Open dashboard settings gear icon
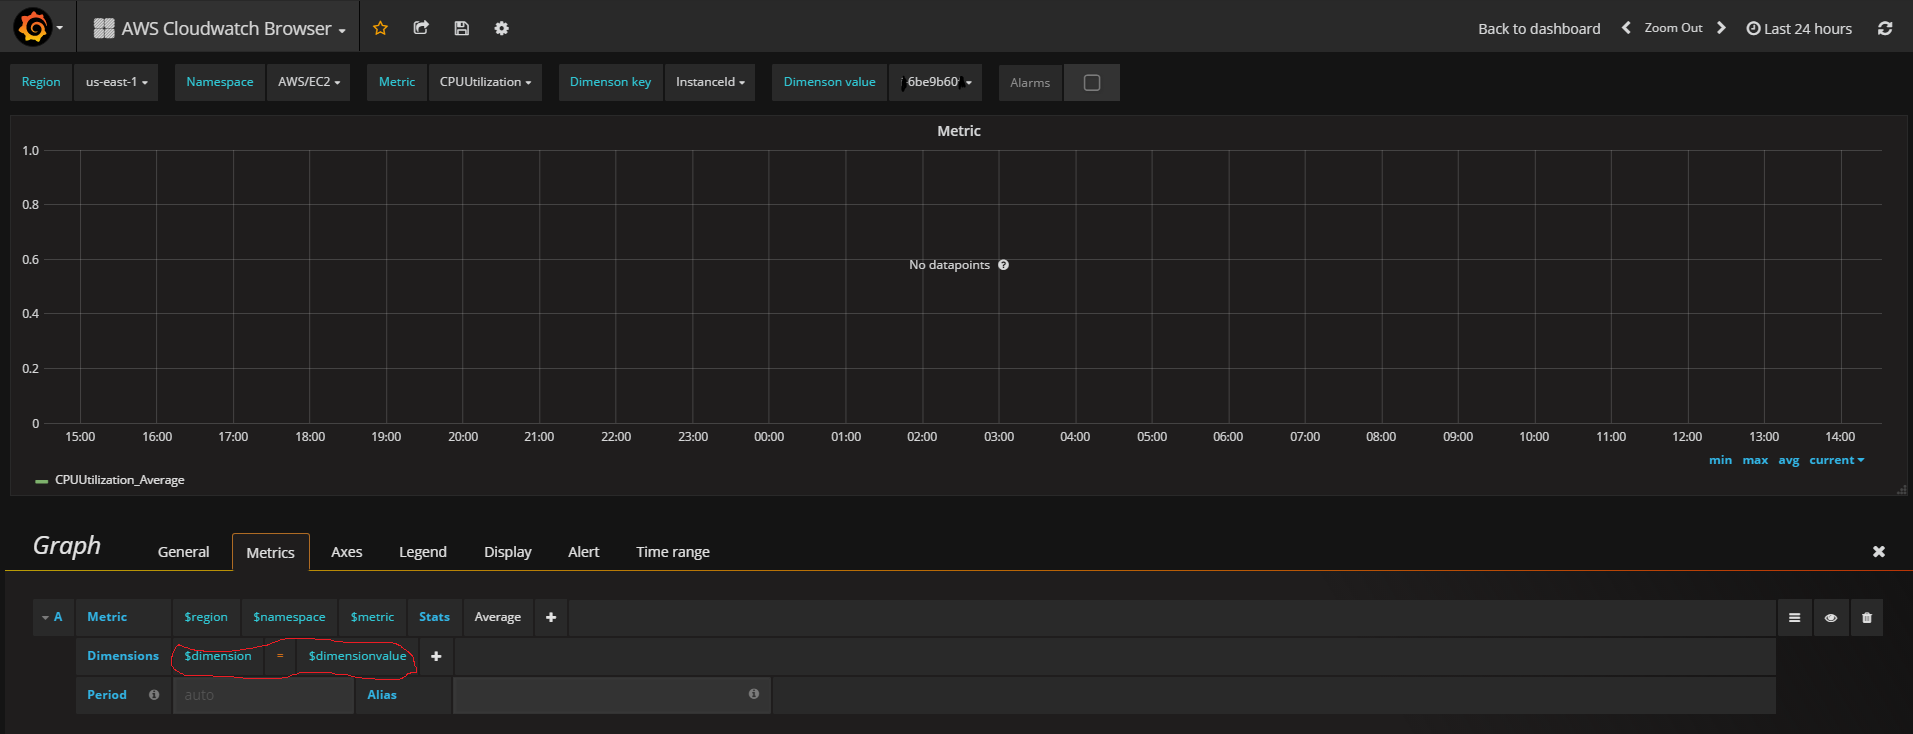The image size is (1913, 734). click(x=502, y=28)
